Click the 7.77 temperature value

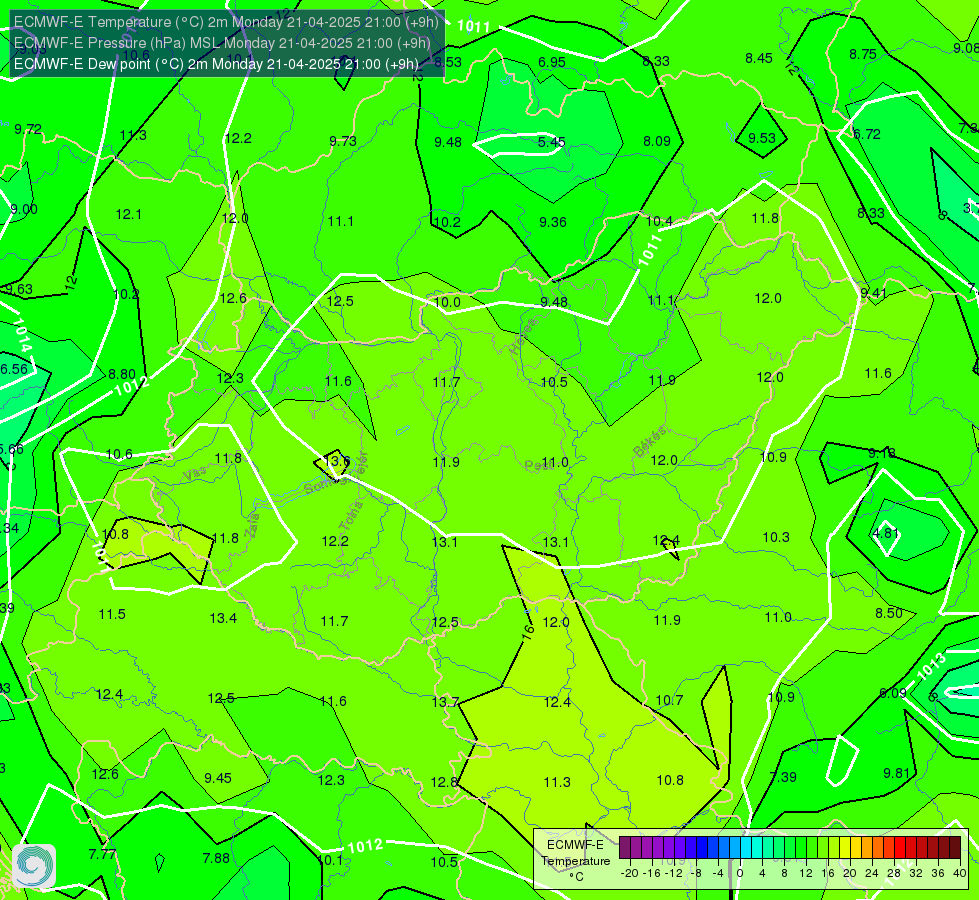coord(102,854)
